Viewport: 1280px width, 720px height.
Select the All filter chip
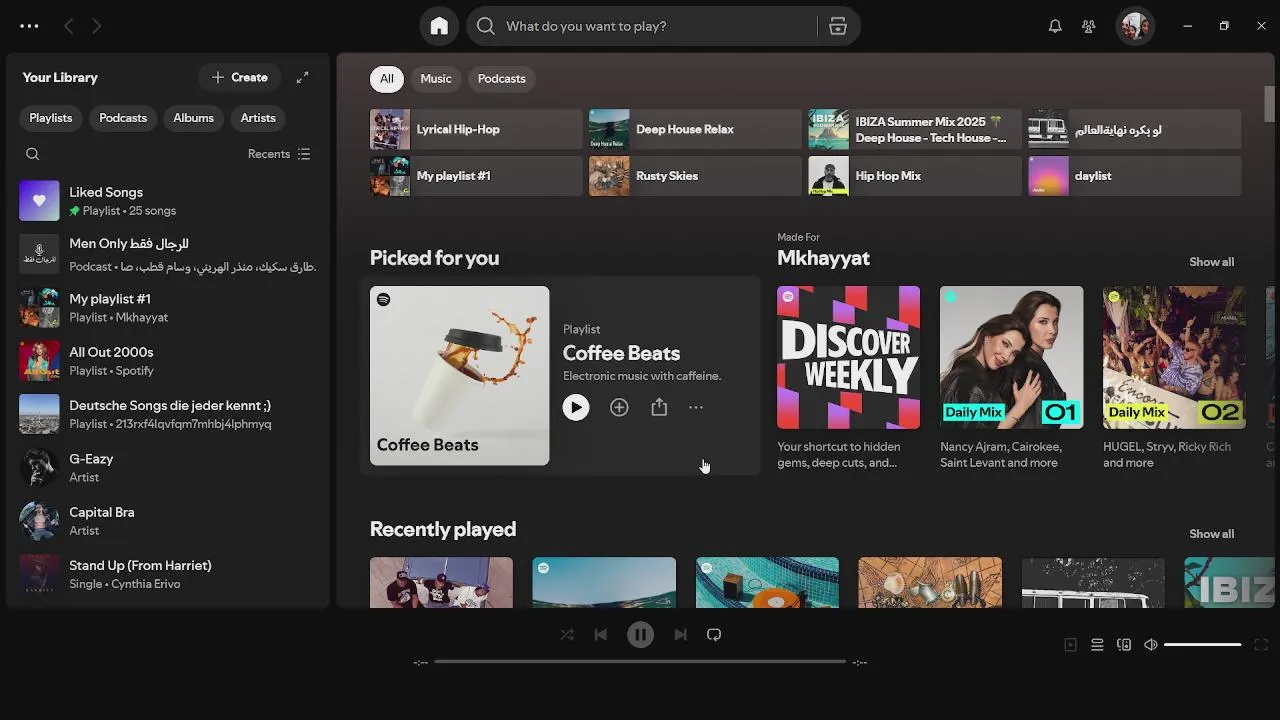click(x=387, y=79)
